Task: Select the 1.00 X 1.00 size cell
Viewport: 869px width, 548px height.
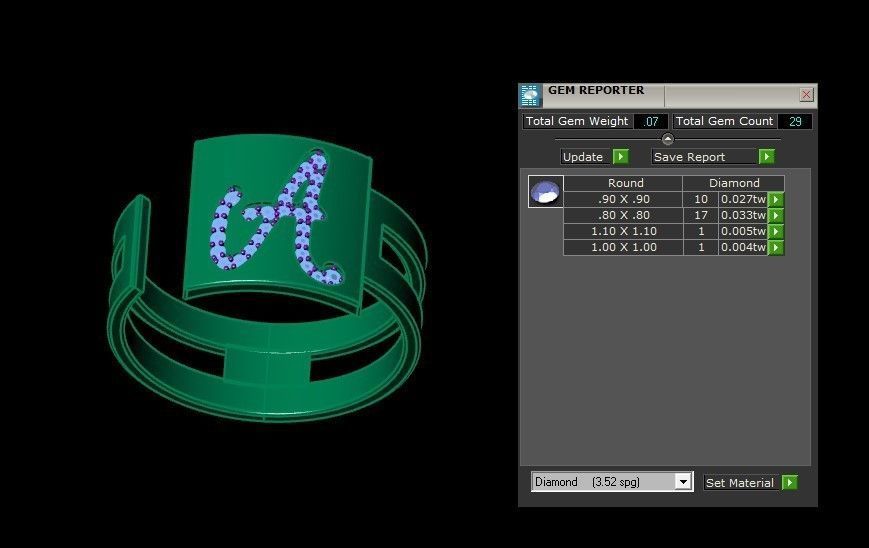Action: pyautogui.click(x=623, y=248)
